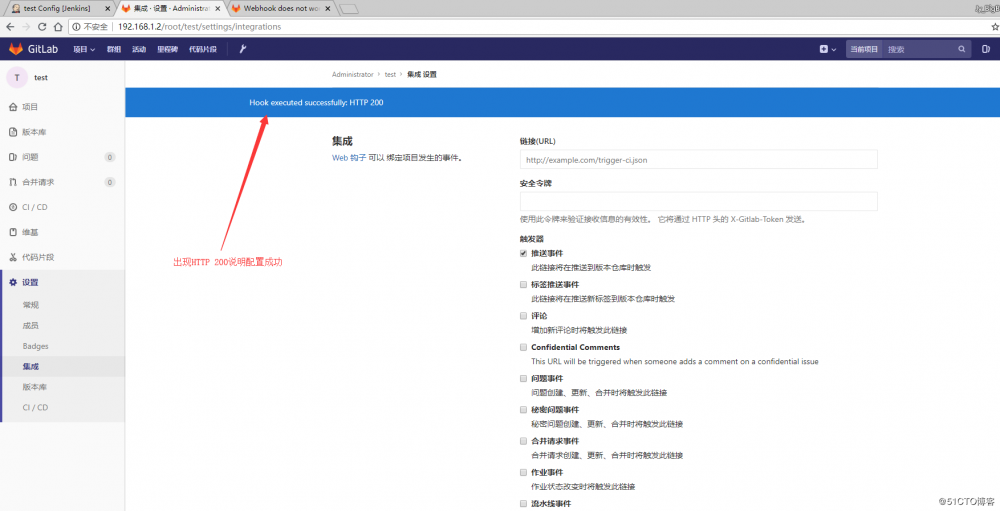The width and height of the screenshot is (1000, 511).
Task: Switch to Webhook does not work tab
Action: coord(281,9)
